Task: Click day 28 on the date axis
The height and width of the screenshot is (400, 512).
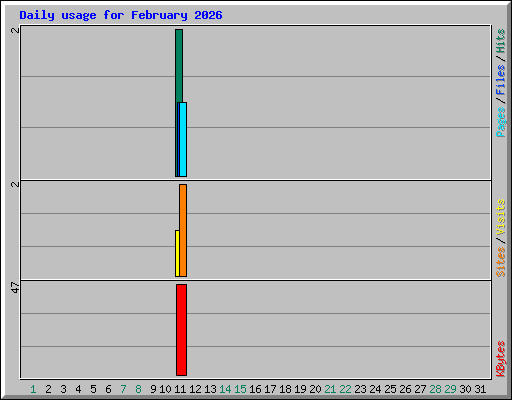Action: point(435,389)
